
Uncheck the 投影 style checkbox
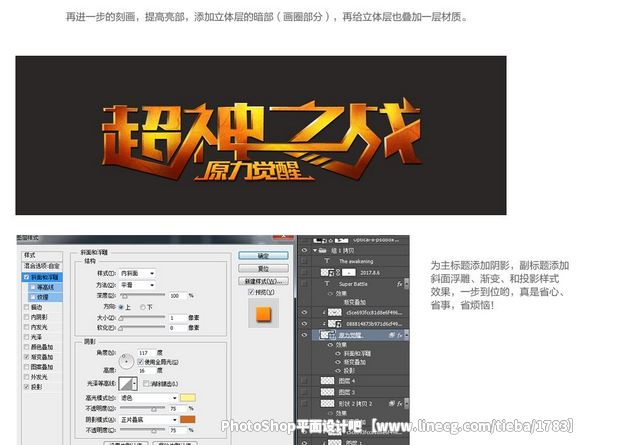coord(26,387)
